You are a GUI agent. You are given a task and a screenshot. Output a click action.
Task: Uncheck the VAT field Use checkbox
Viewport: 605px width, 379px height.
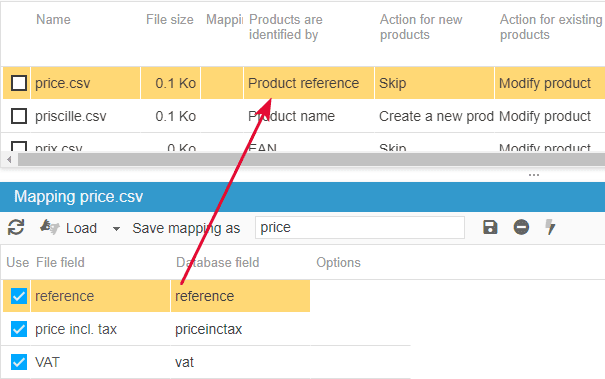click(19, 362)
